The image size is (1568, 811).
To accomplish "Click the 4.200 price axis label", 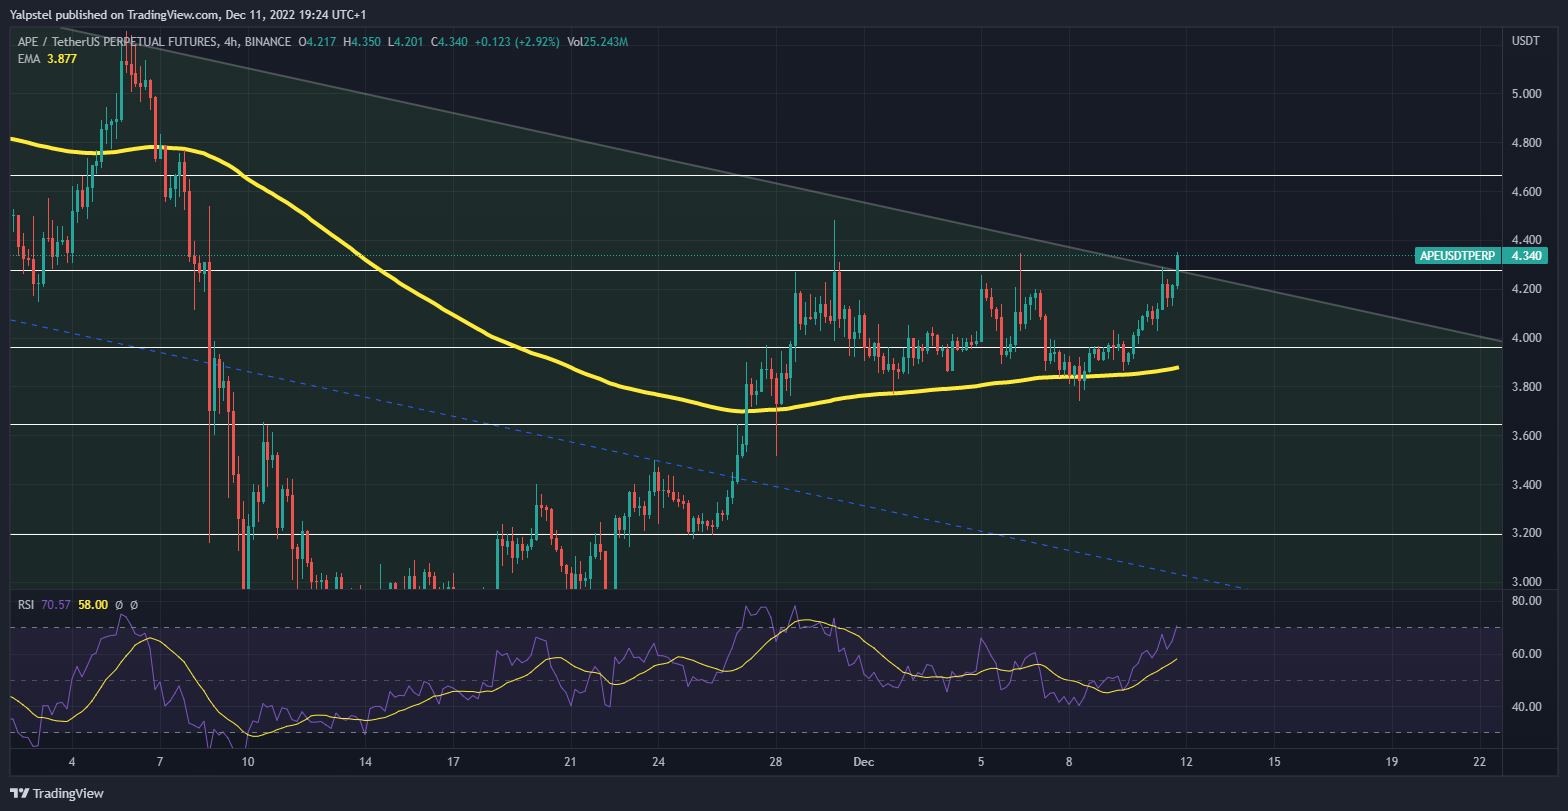I will pyautogui.click(x=1526, y=289).
